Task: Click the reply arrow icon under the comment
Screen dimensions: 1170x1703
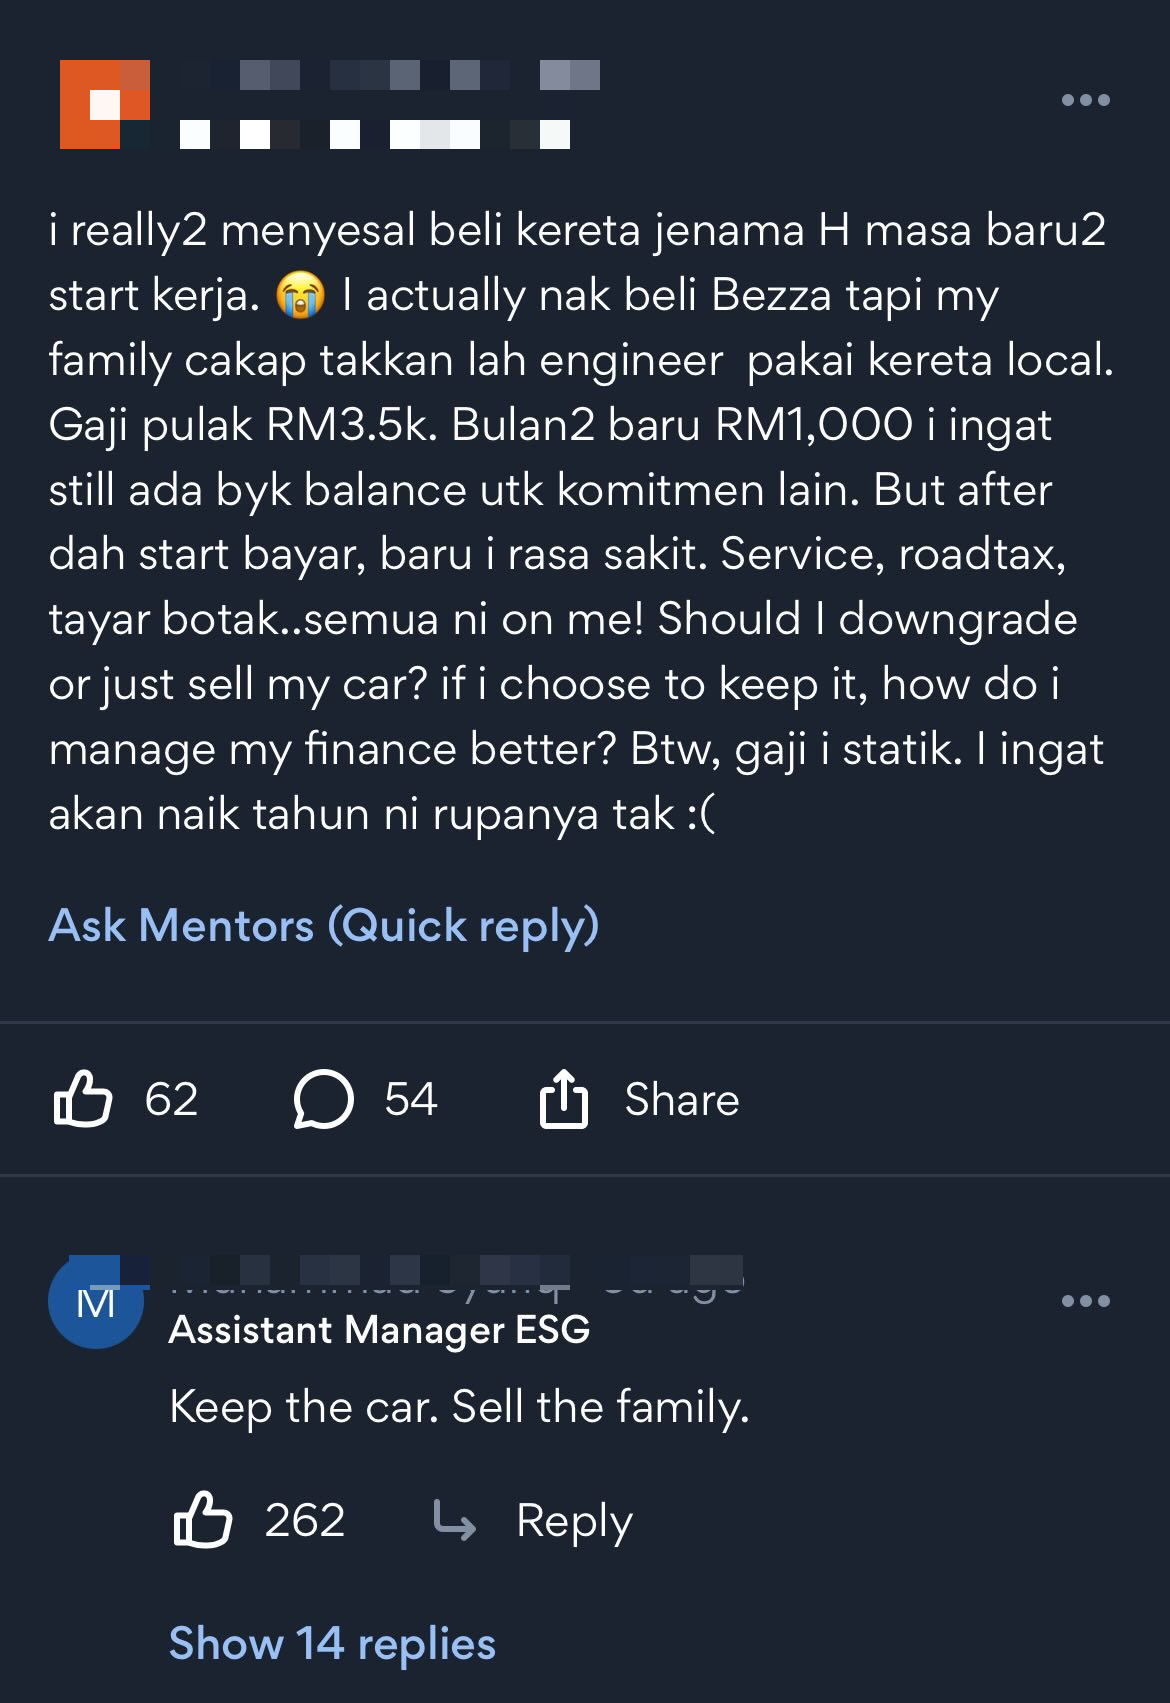Action: pos(455,1520)
